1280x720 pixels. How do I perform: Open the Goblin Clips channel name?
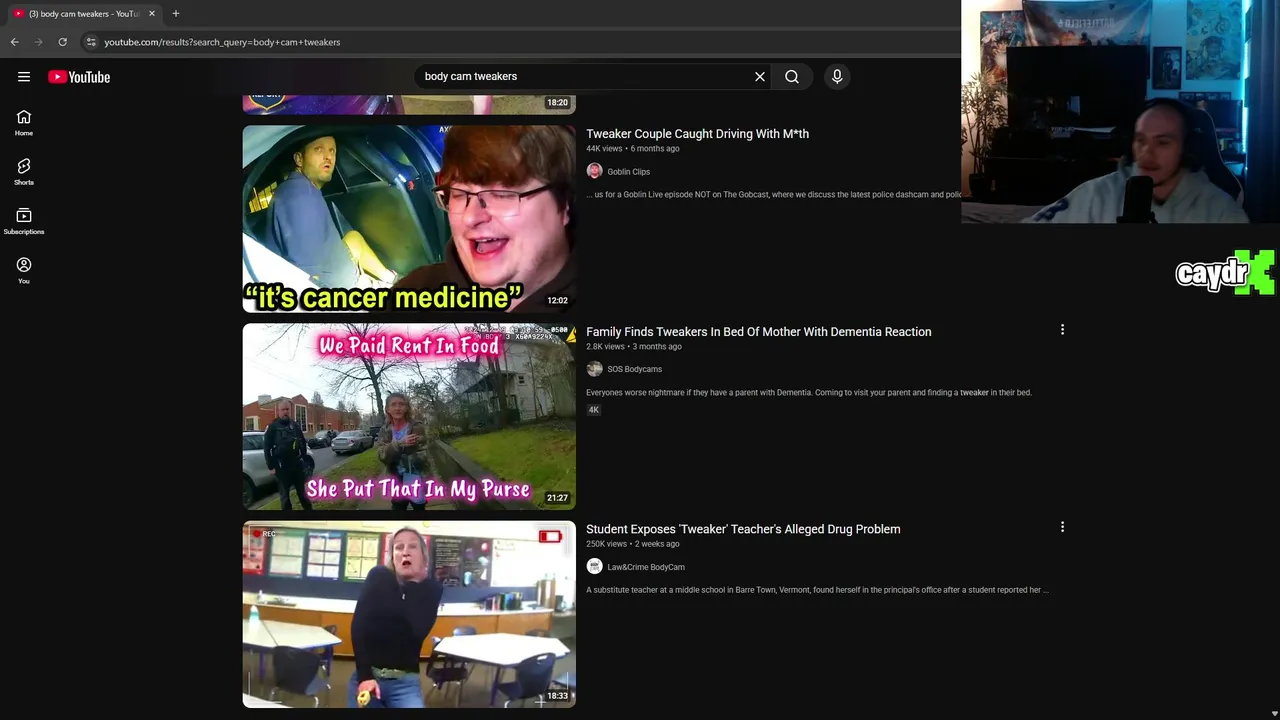pyautogui.click(x=628, y=171)
